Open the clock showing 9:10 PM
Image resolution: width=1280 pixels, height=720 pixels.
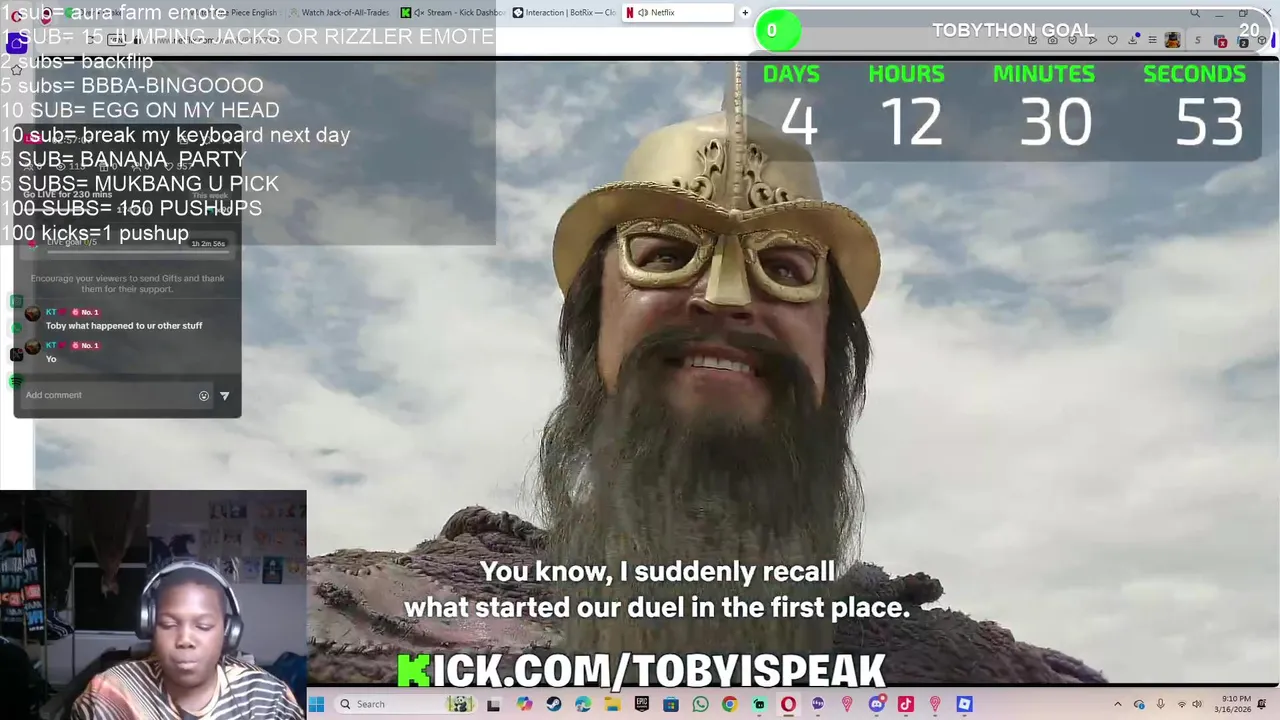(1231, 704)
